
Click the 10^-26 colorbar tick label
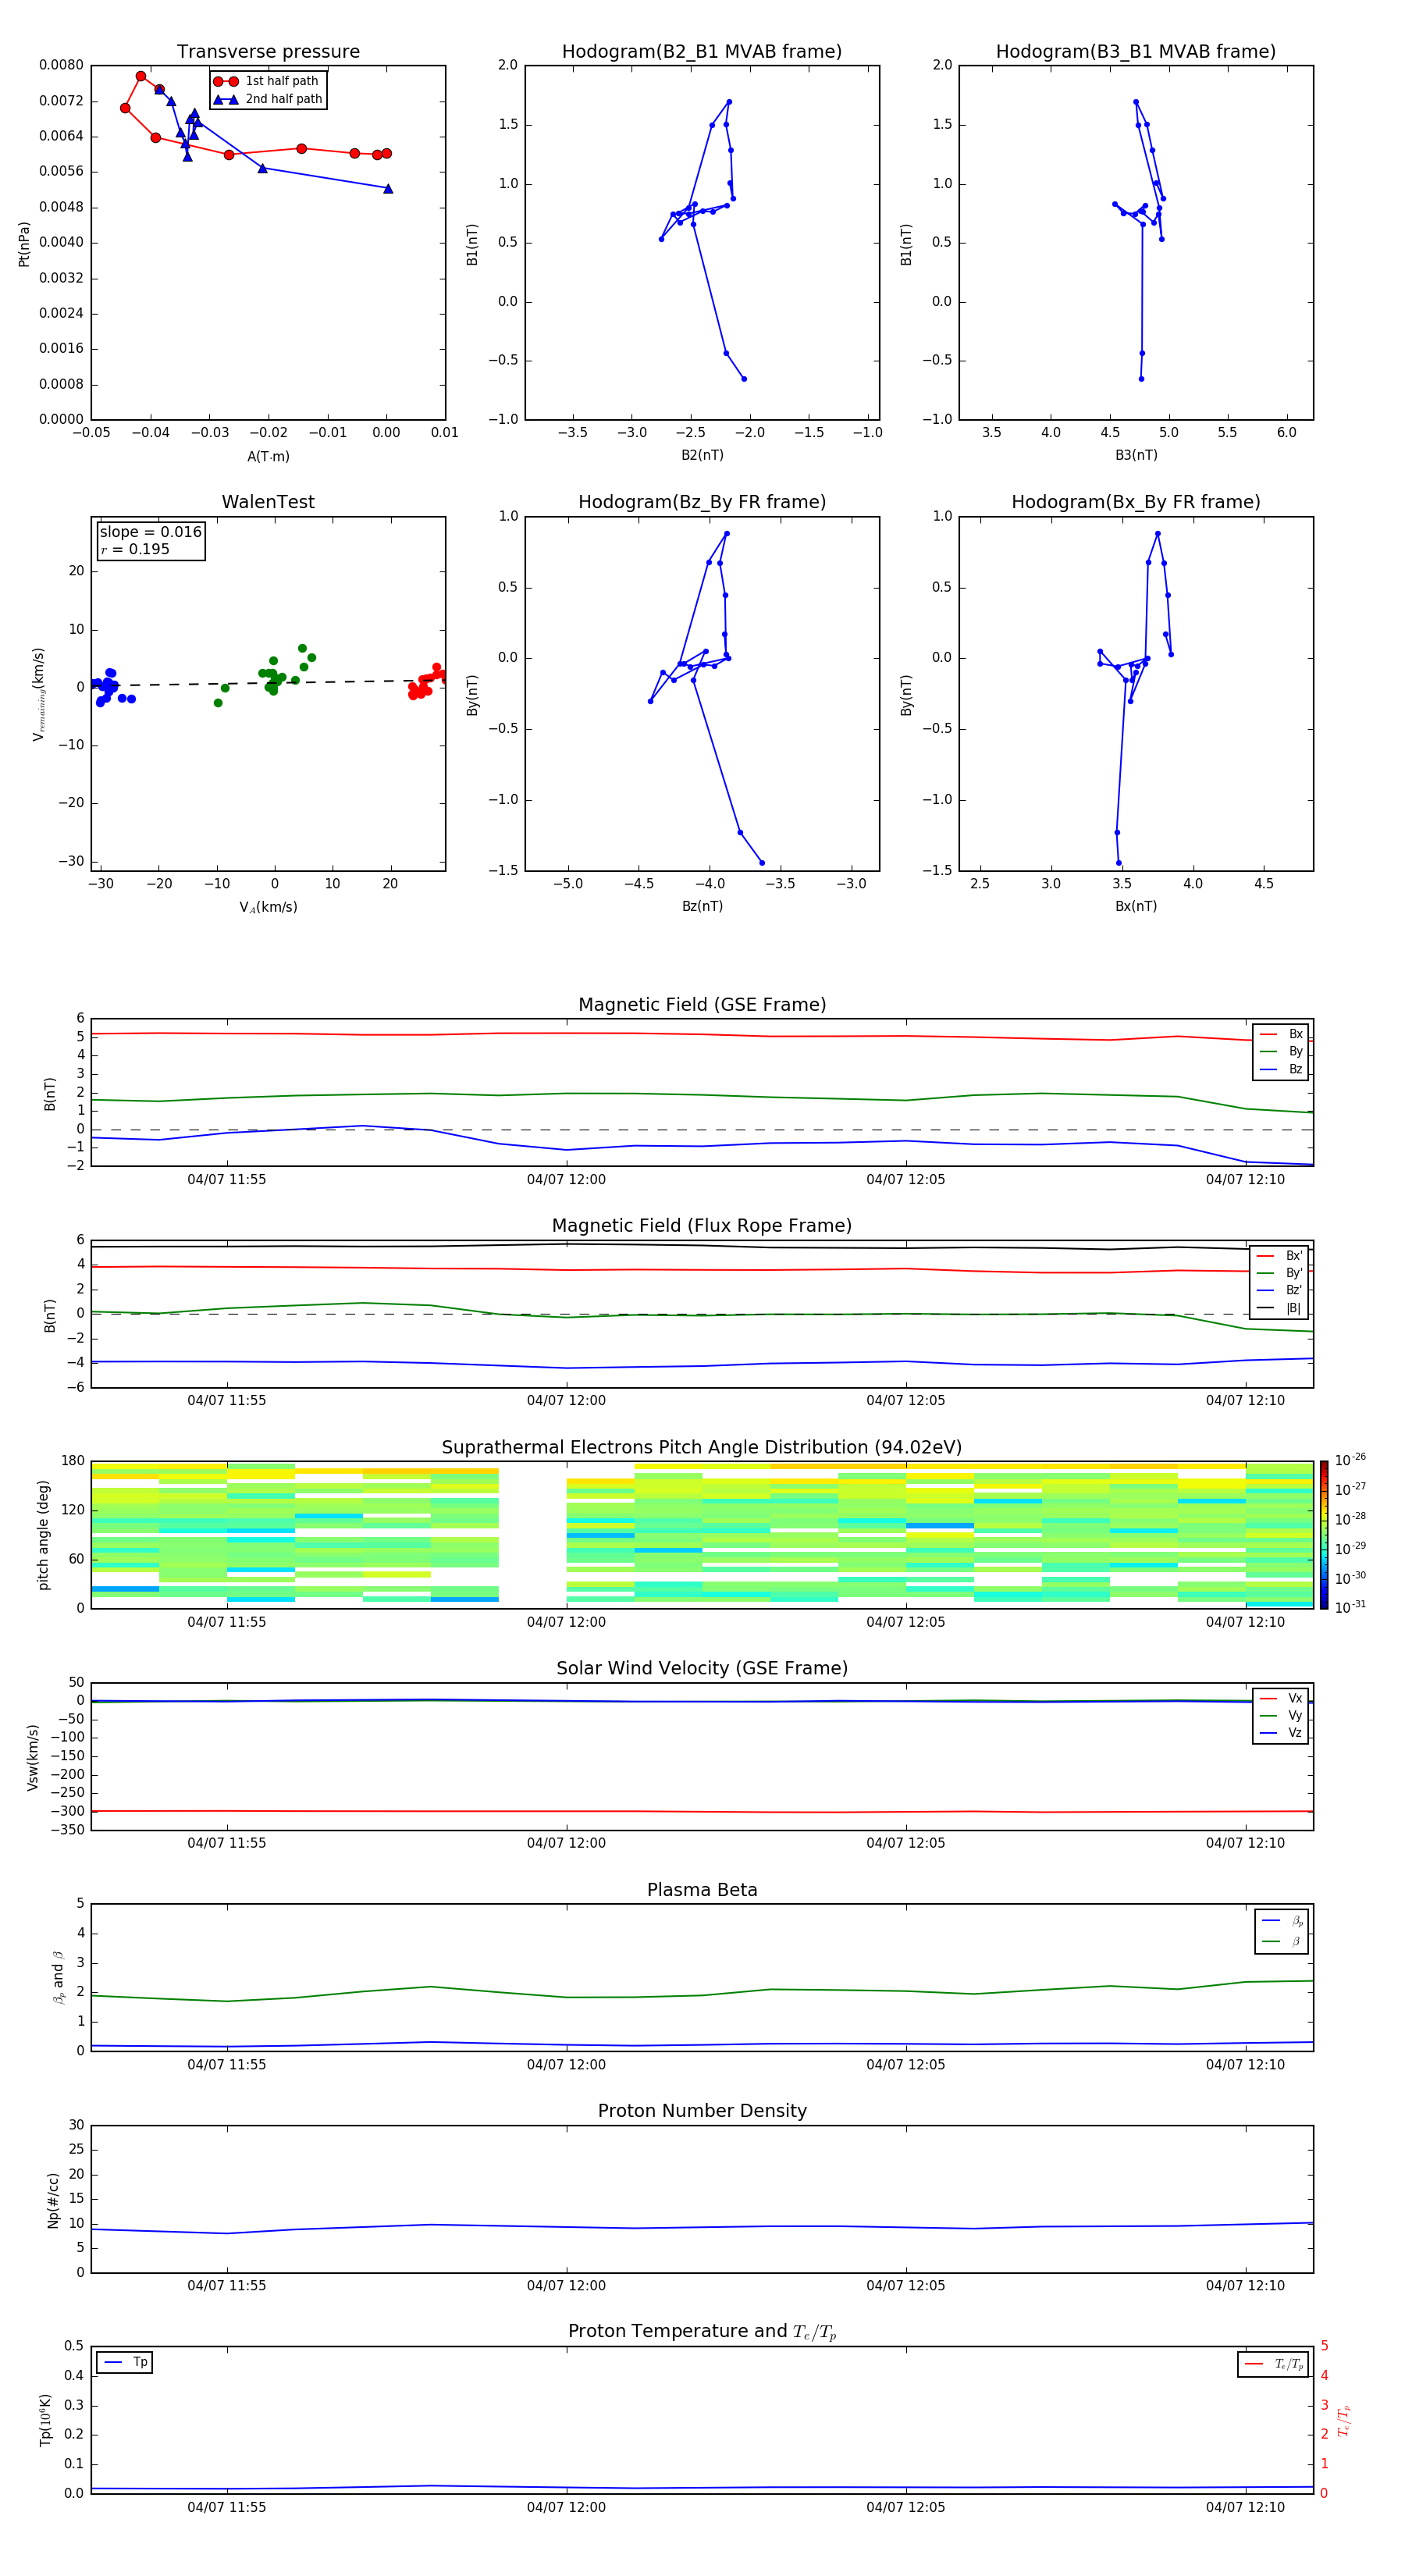pyautogui.click(x=1349, y=1460)
